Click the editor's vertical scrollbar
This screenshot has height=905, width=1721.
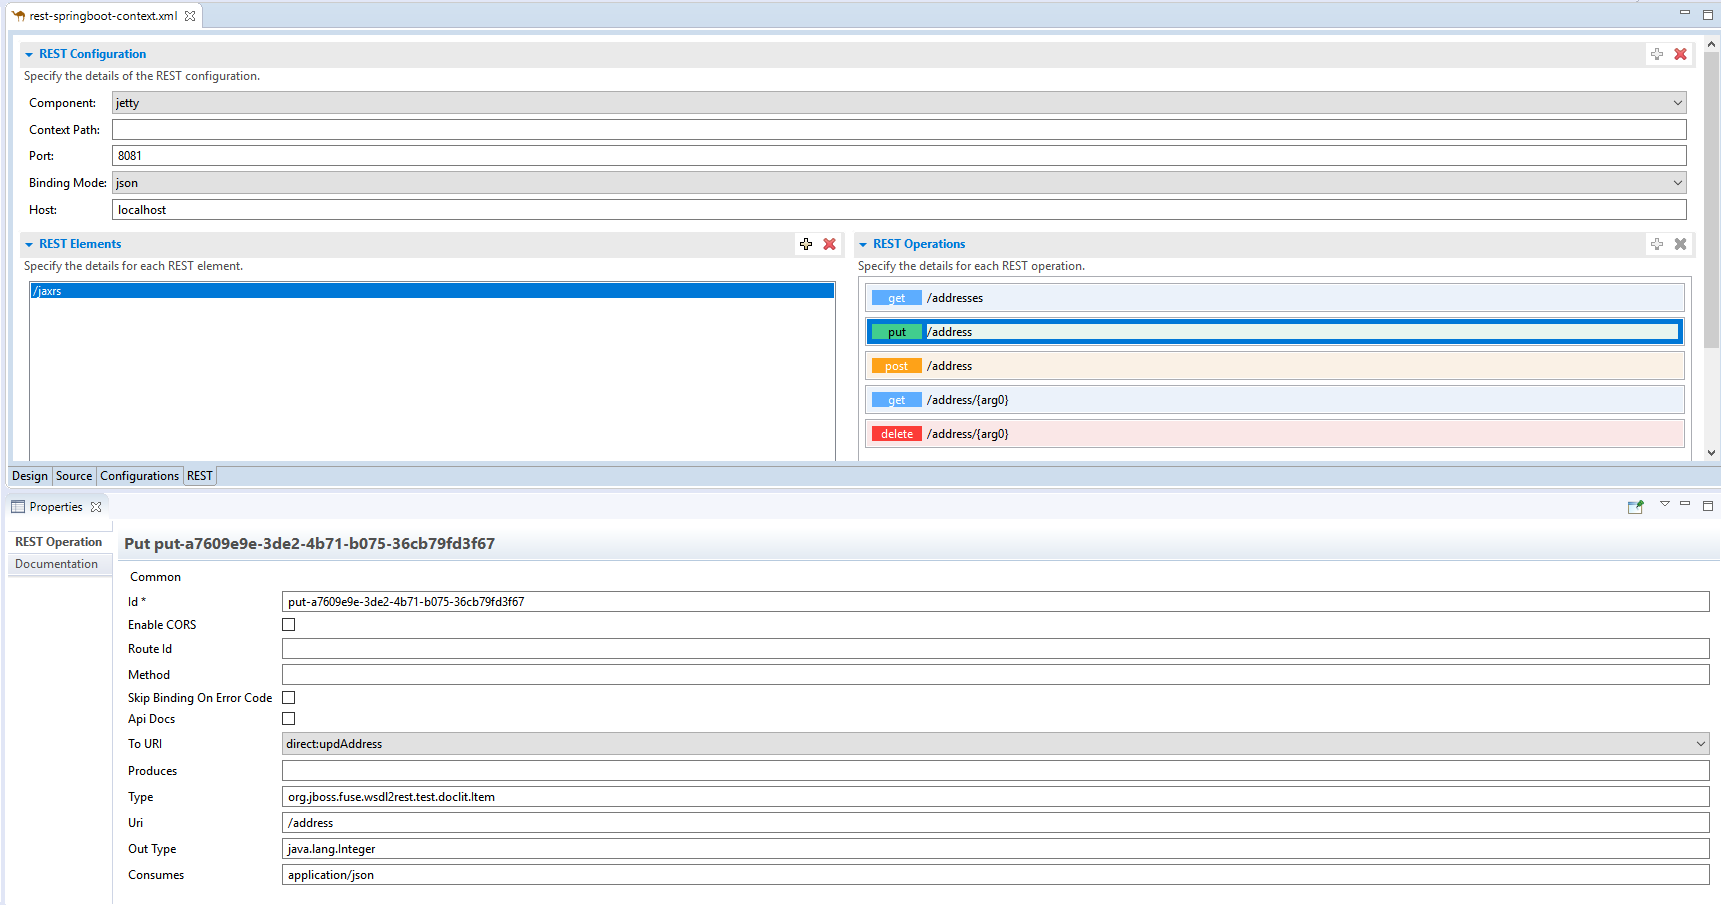(x=1711, y=200)
